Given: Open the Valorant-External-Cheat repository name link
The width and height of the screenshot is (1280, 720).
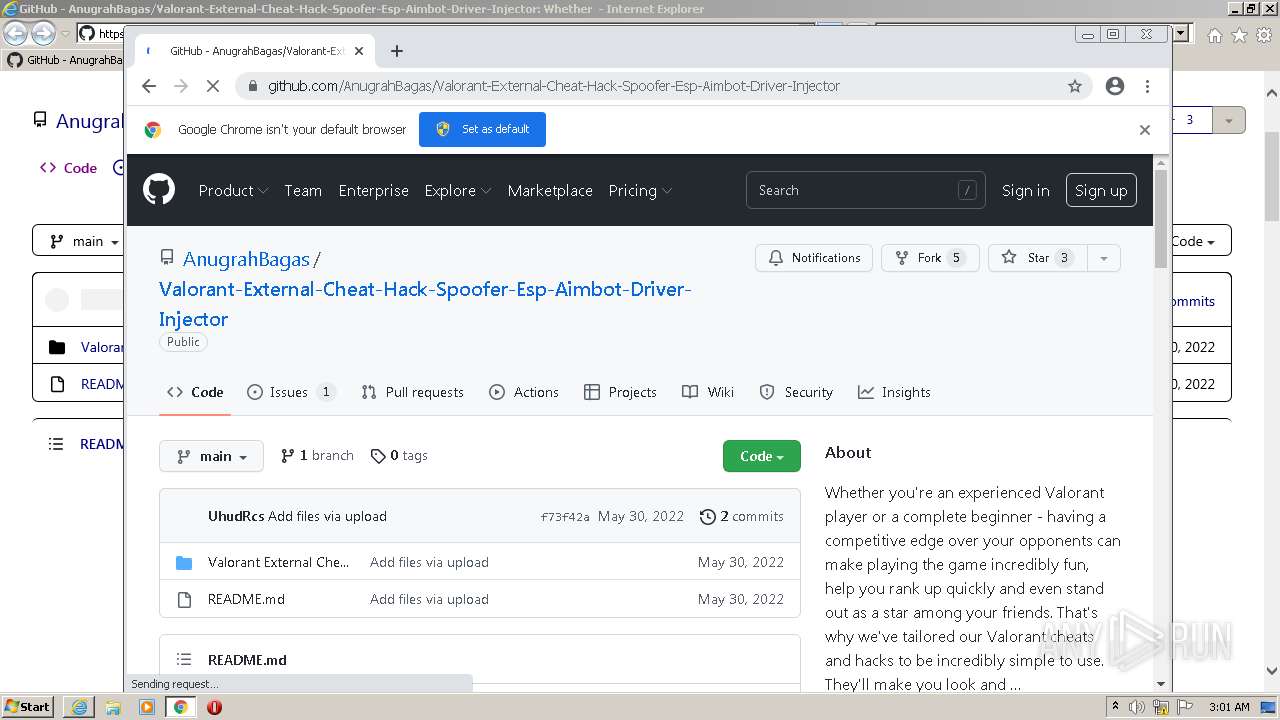Looking at the screenshot, I should pyautogui.click(x=425, y=304).
